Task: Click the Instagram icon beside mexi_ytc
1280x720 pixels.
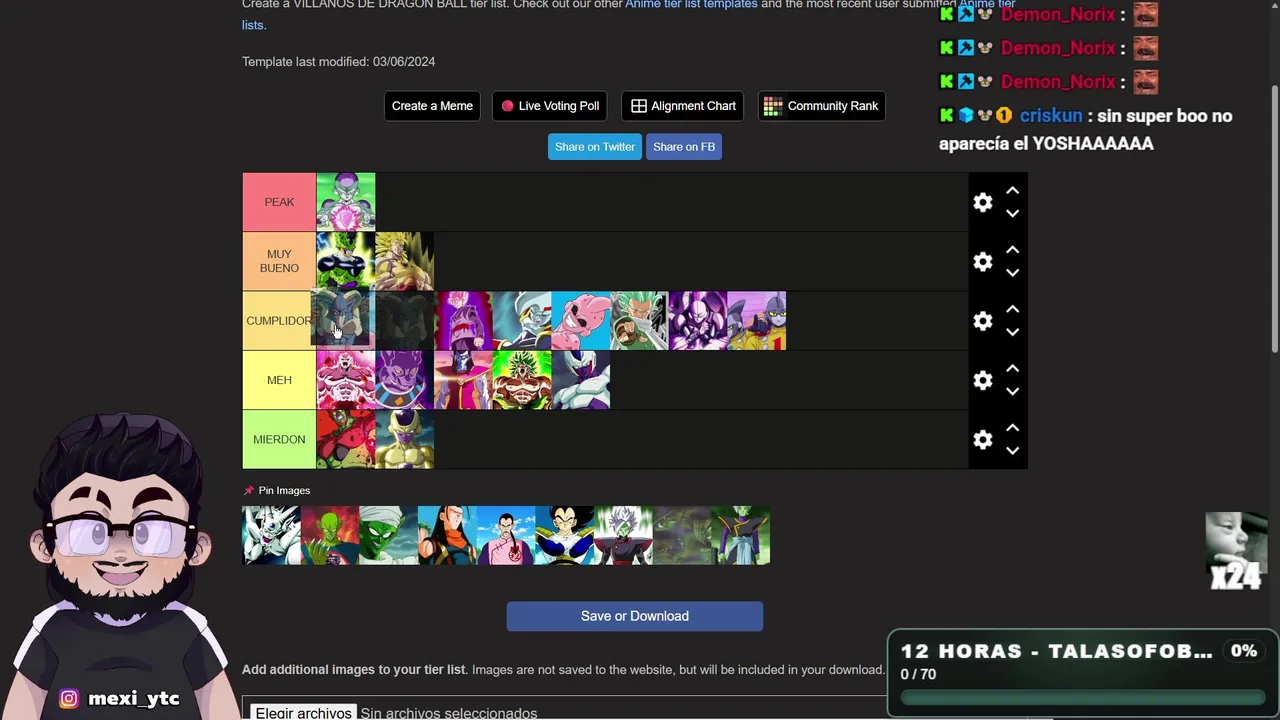Action: click(x=69, y=699)
